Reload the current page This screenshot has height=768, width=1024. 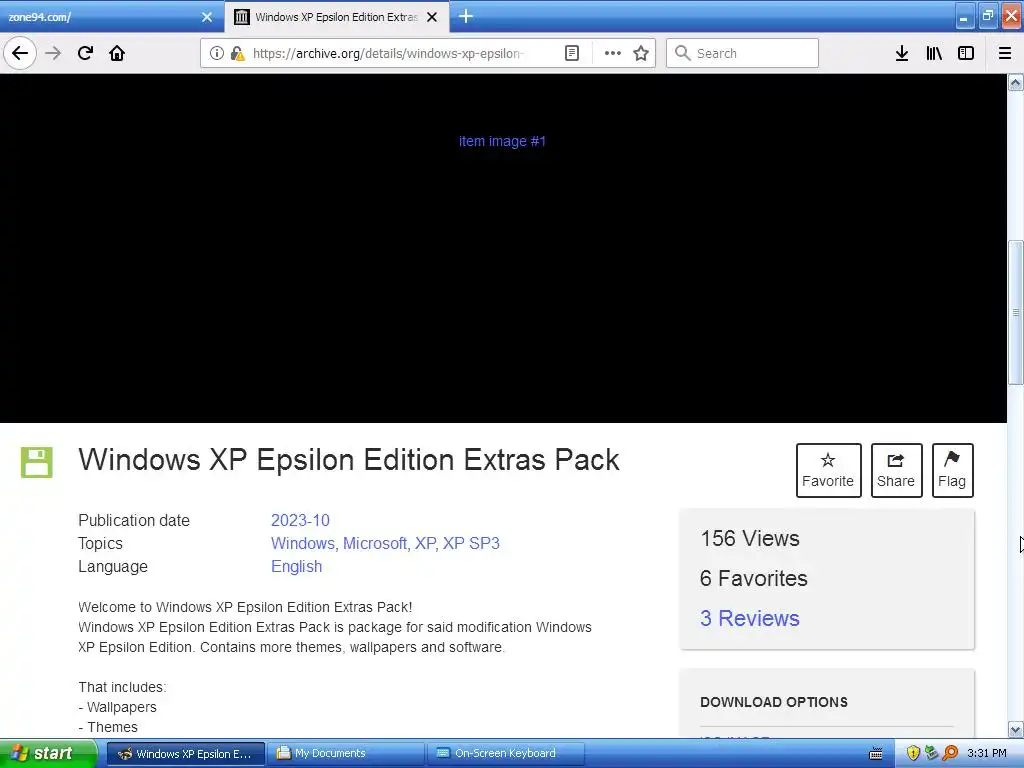(85, 53)
